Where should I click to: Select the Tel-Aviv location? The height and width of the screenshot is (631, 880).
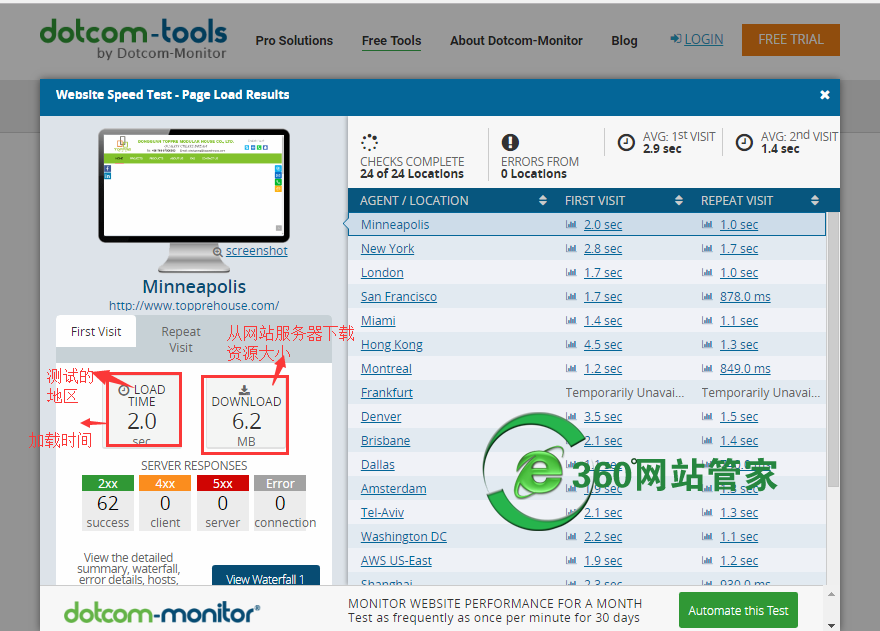pos(382,513)
